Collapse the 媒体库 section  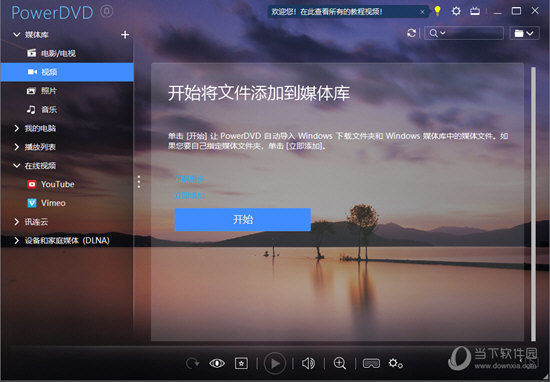click(16, 34)
